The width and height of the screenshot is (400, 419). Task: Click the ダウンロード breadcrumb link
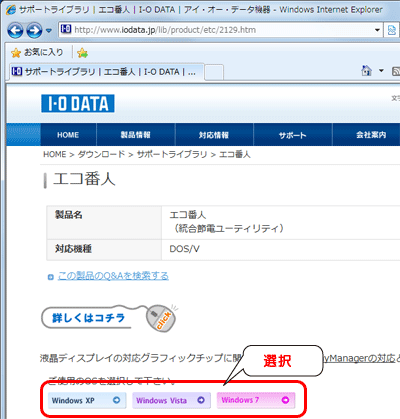(101, 154)
